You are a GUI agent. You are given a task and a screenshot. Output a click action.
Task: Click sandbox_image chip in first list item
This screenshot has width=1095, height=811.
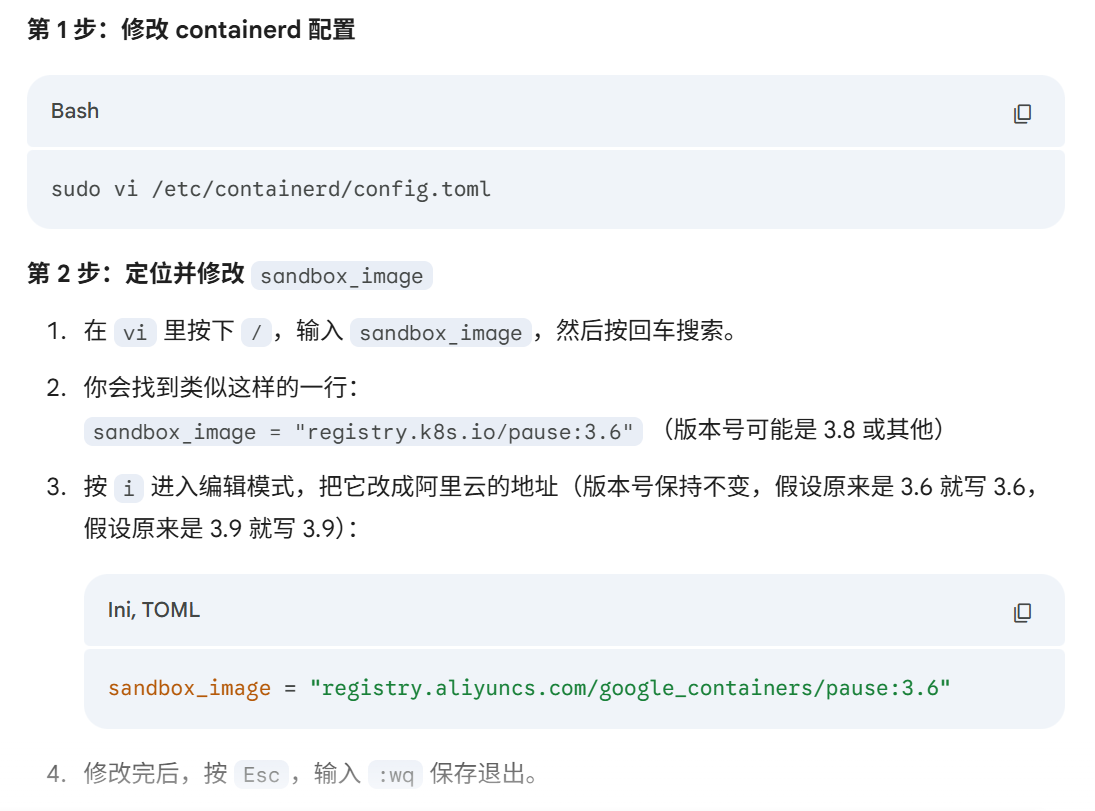(x=441, y=333)
